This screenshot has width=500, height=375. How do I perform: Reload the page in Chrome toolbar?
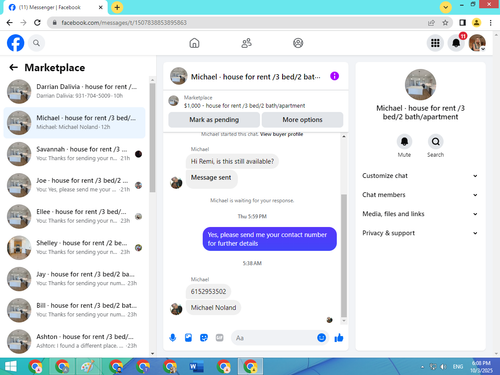(37, 23)
